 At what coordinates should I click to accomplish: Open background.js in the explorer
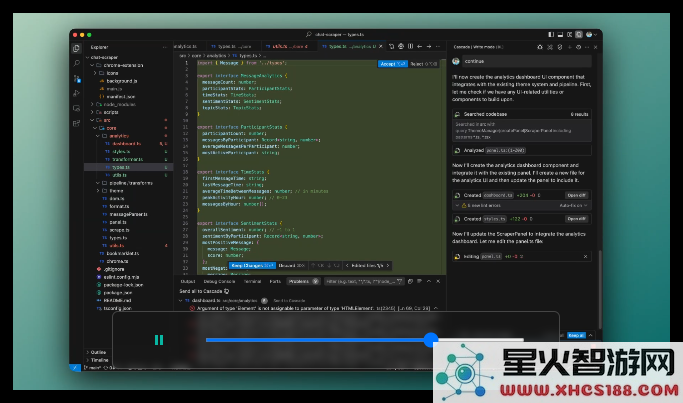(x=121, y=81)
